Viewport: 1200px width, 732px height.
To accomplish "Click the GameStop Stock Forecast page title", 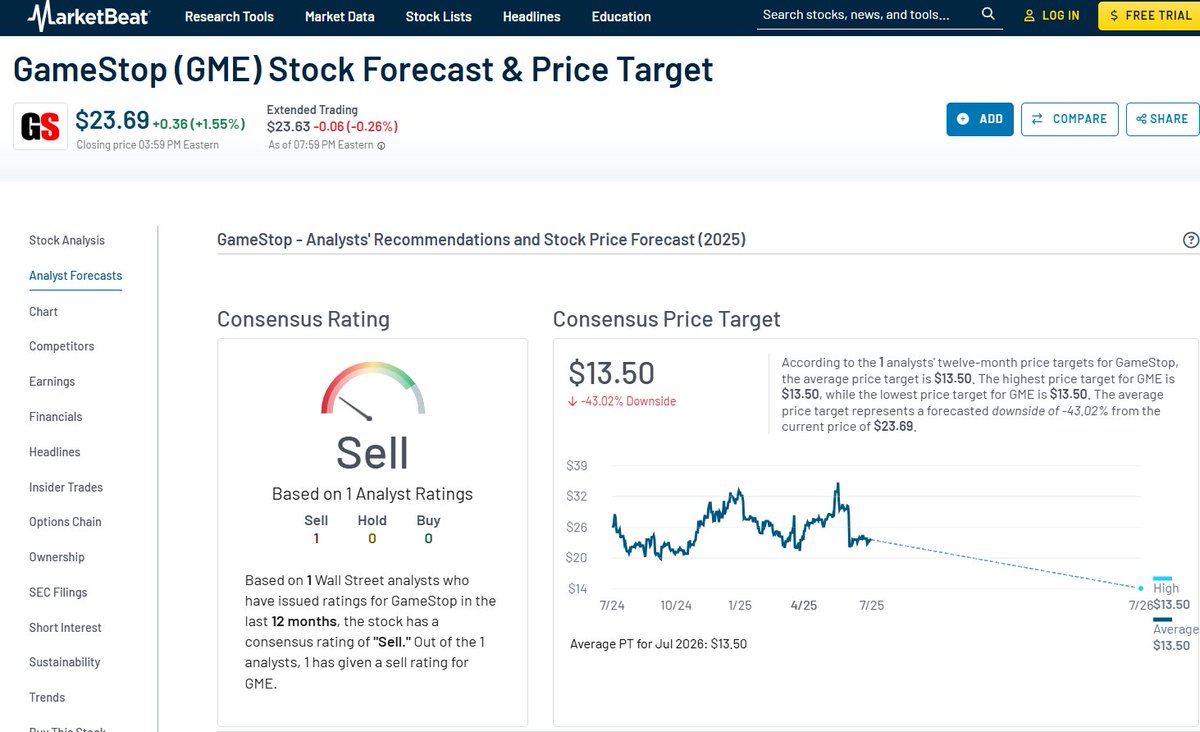I will (363, 69).
